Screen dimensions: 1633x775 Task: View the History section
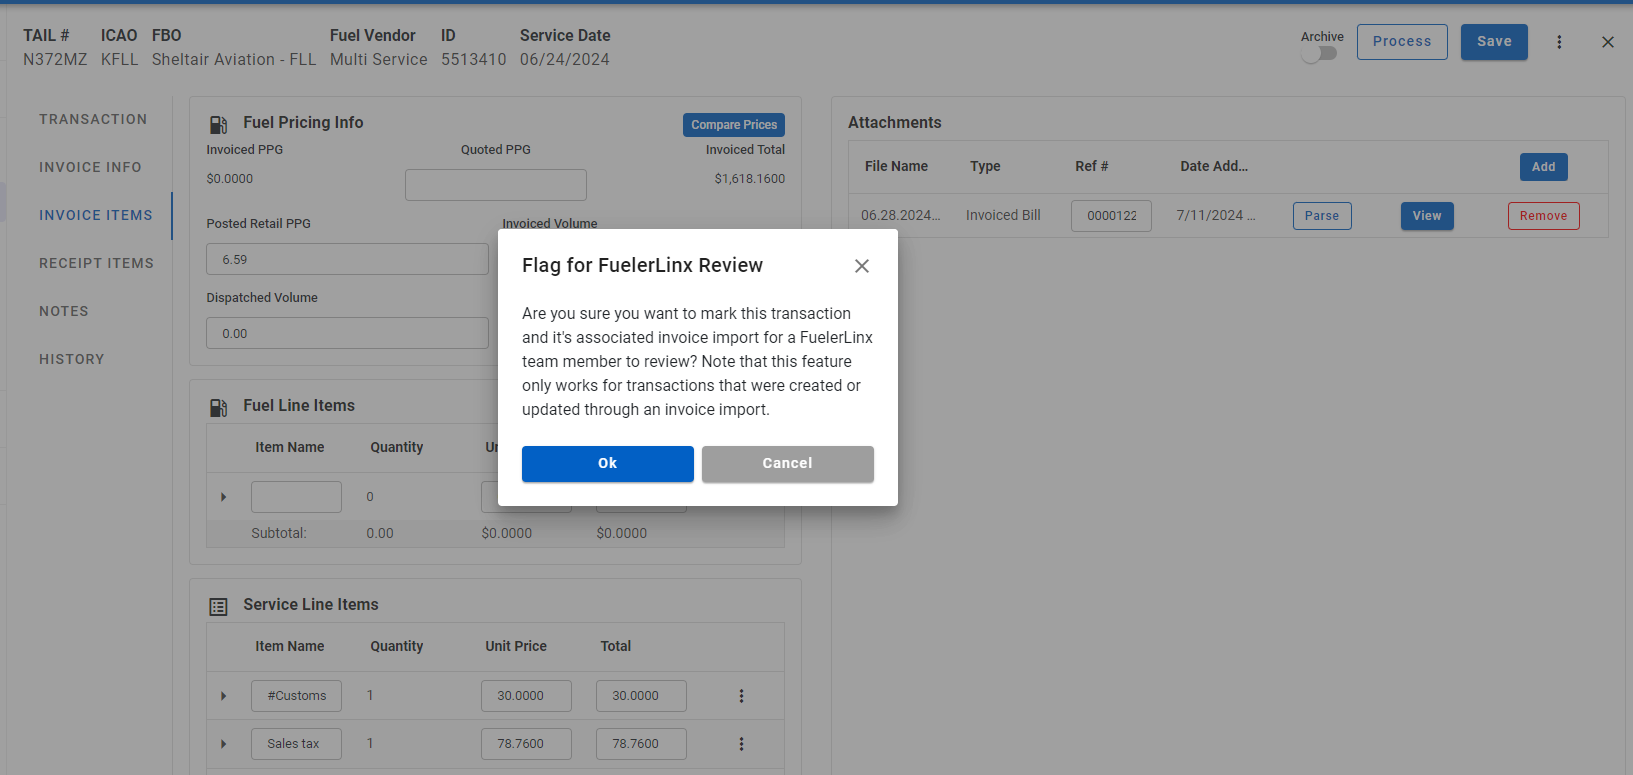click(72, 359)
